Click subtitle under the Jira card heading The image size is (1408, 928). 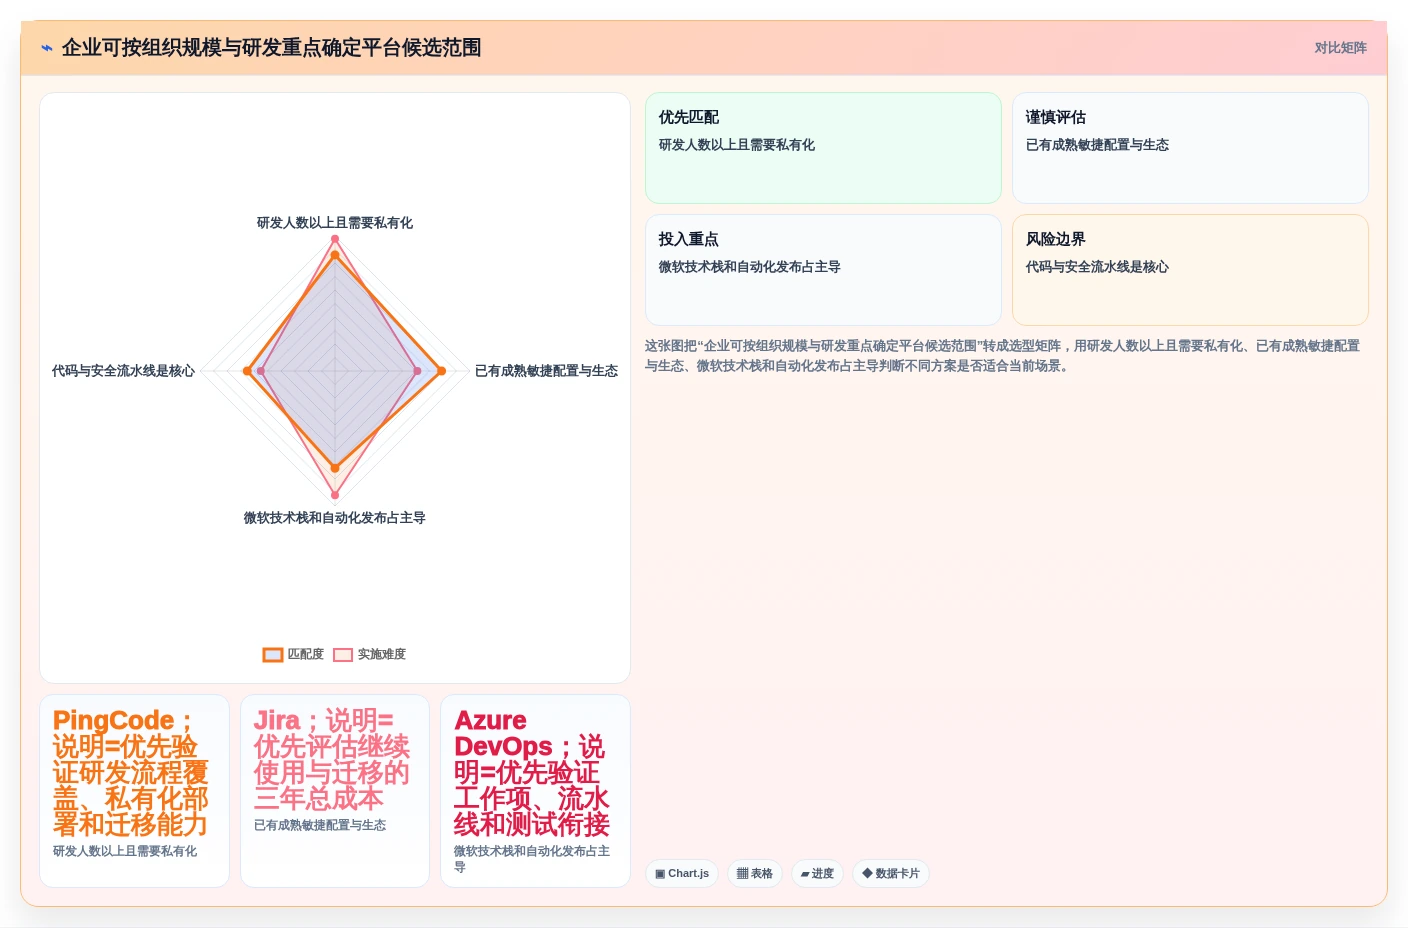tap(320, 825)
